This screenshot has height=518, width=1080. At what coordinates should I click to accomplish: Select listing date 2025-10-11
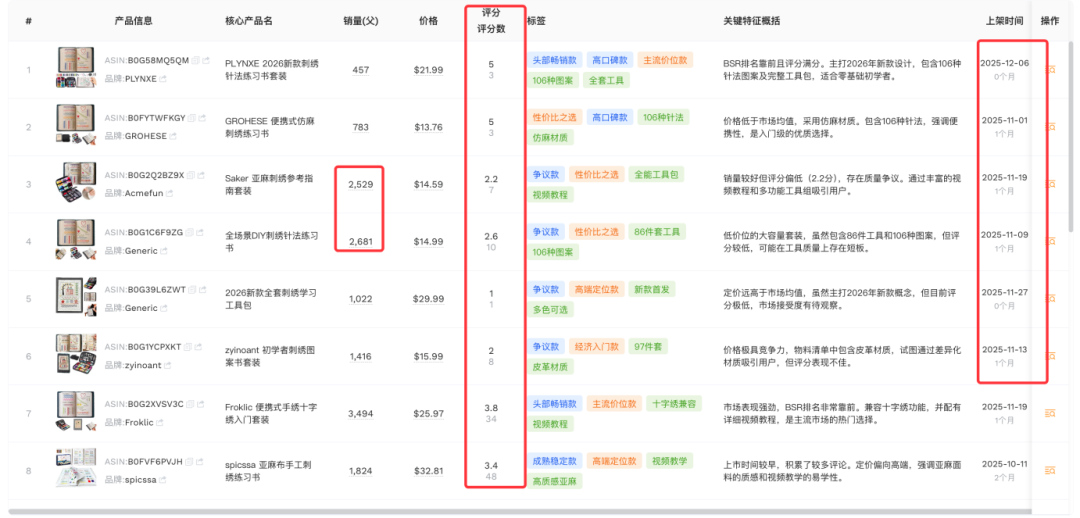pos(1005,464)
